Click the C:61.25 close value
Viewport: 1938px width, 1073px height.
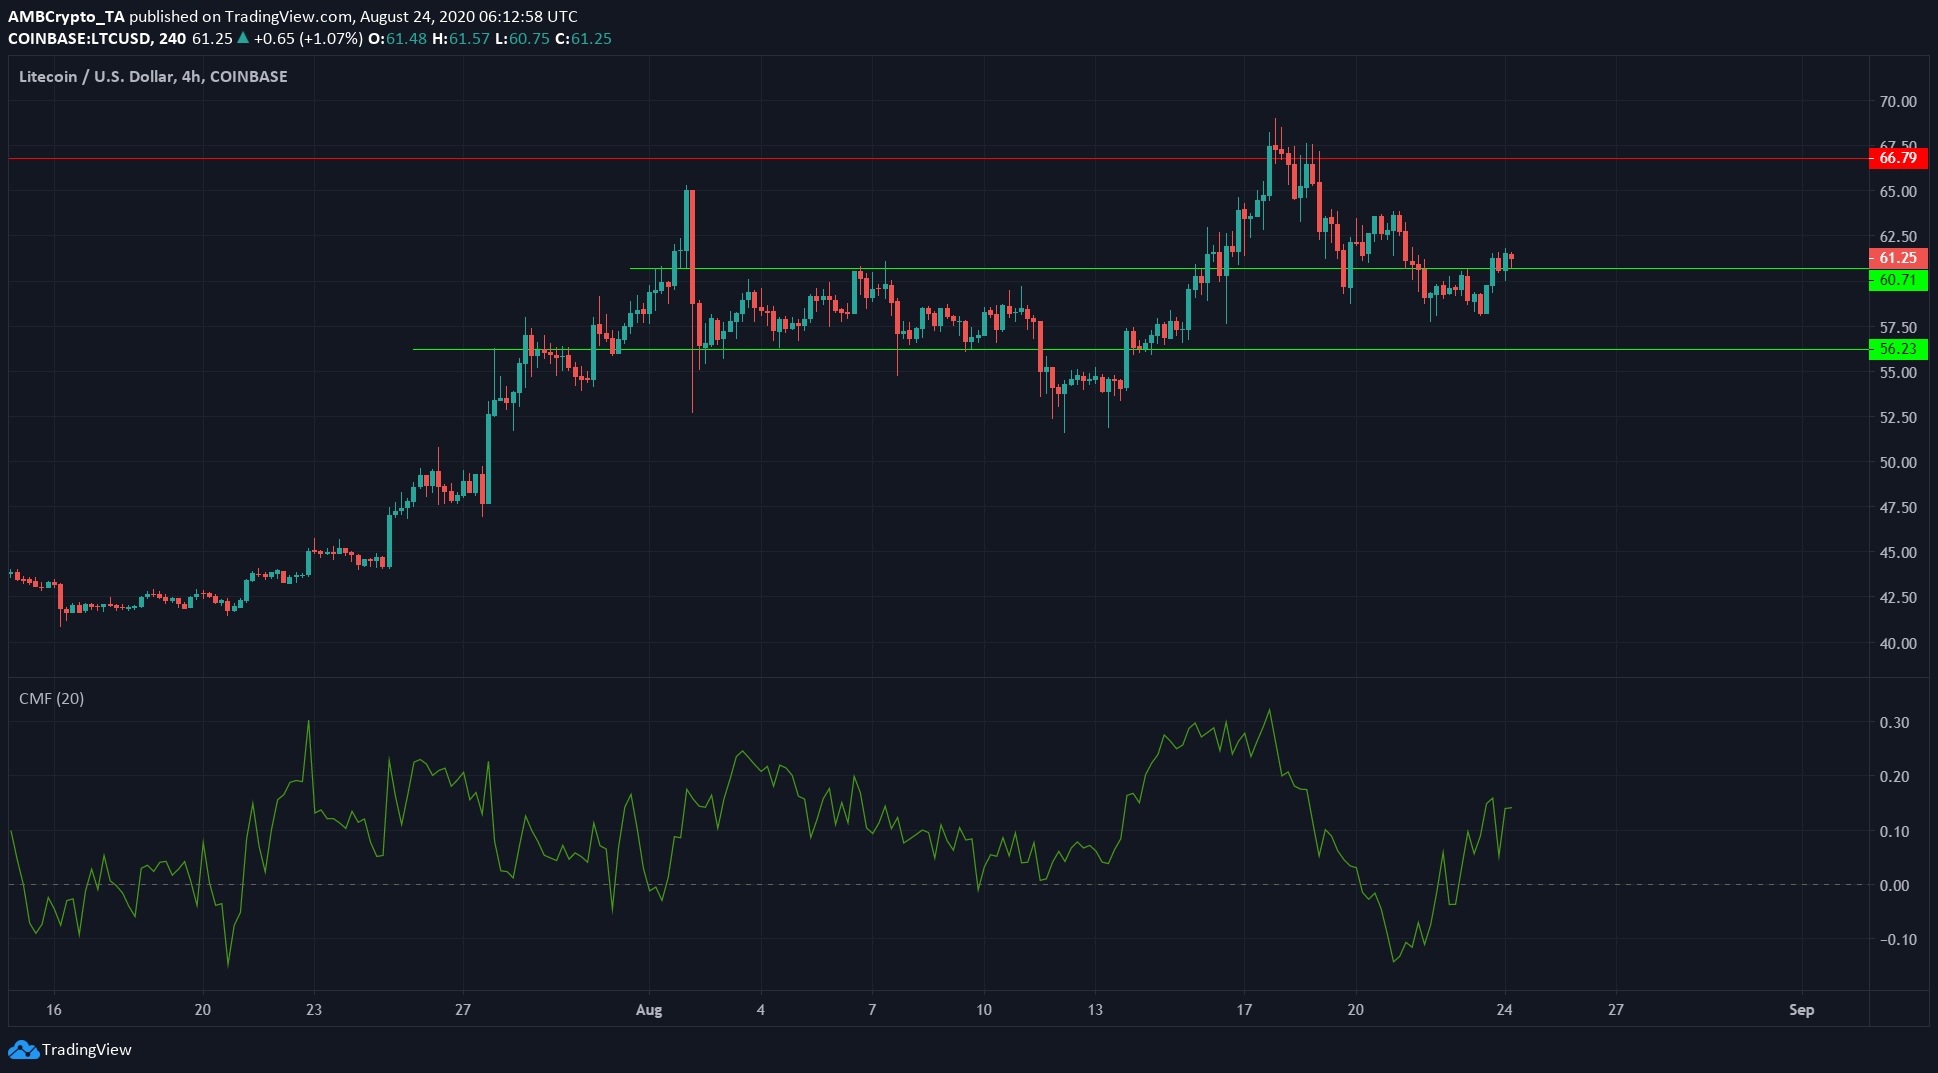pyautogui.click(x=583, y=38)
